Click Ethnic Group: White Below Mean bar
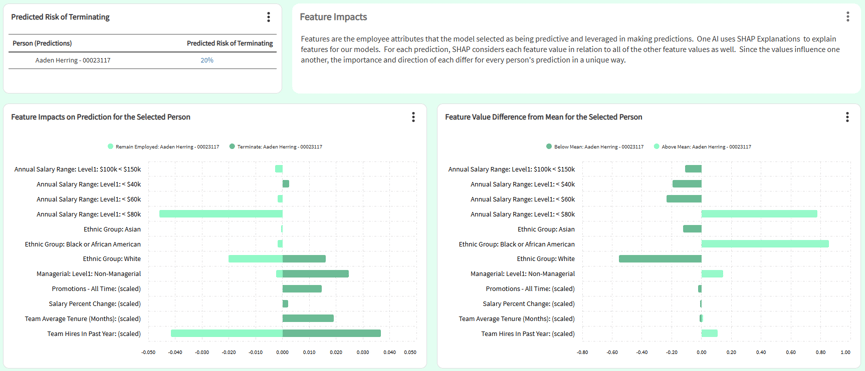The image size is (865, 371). coord(660,259)
